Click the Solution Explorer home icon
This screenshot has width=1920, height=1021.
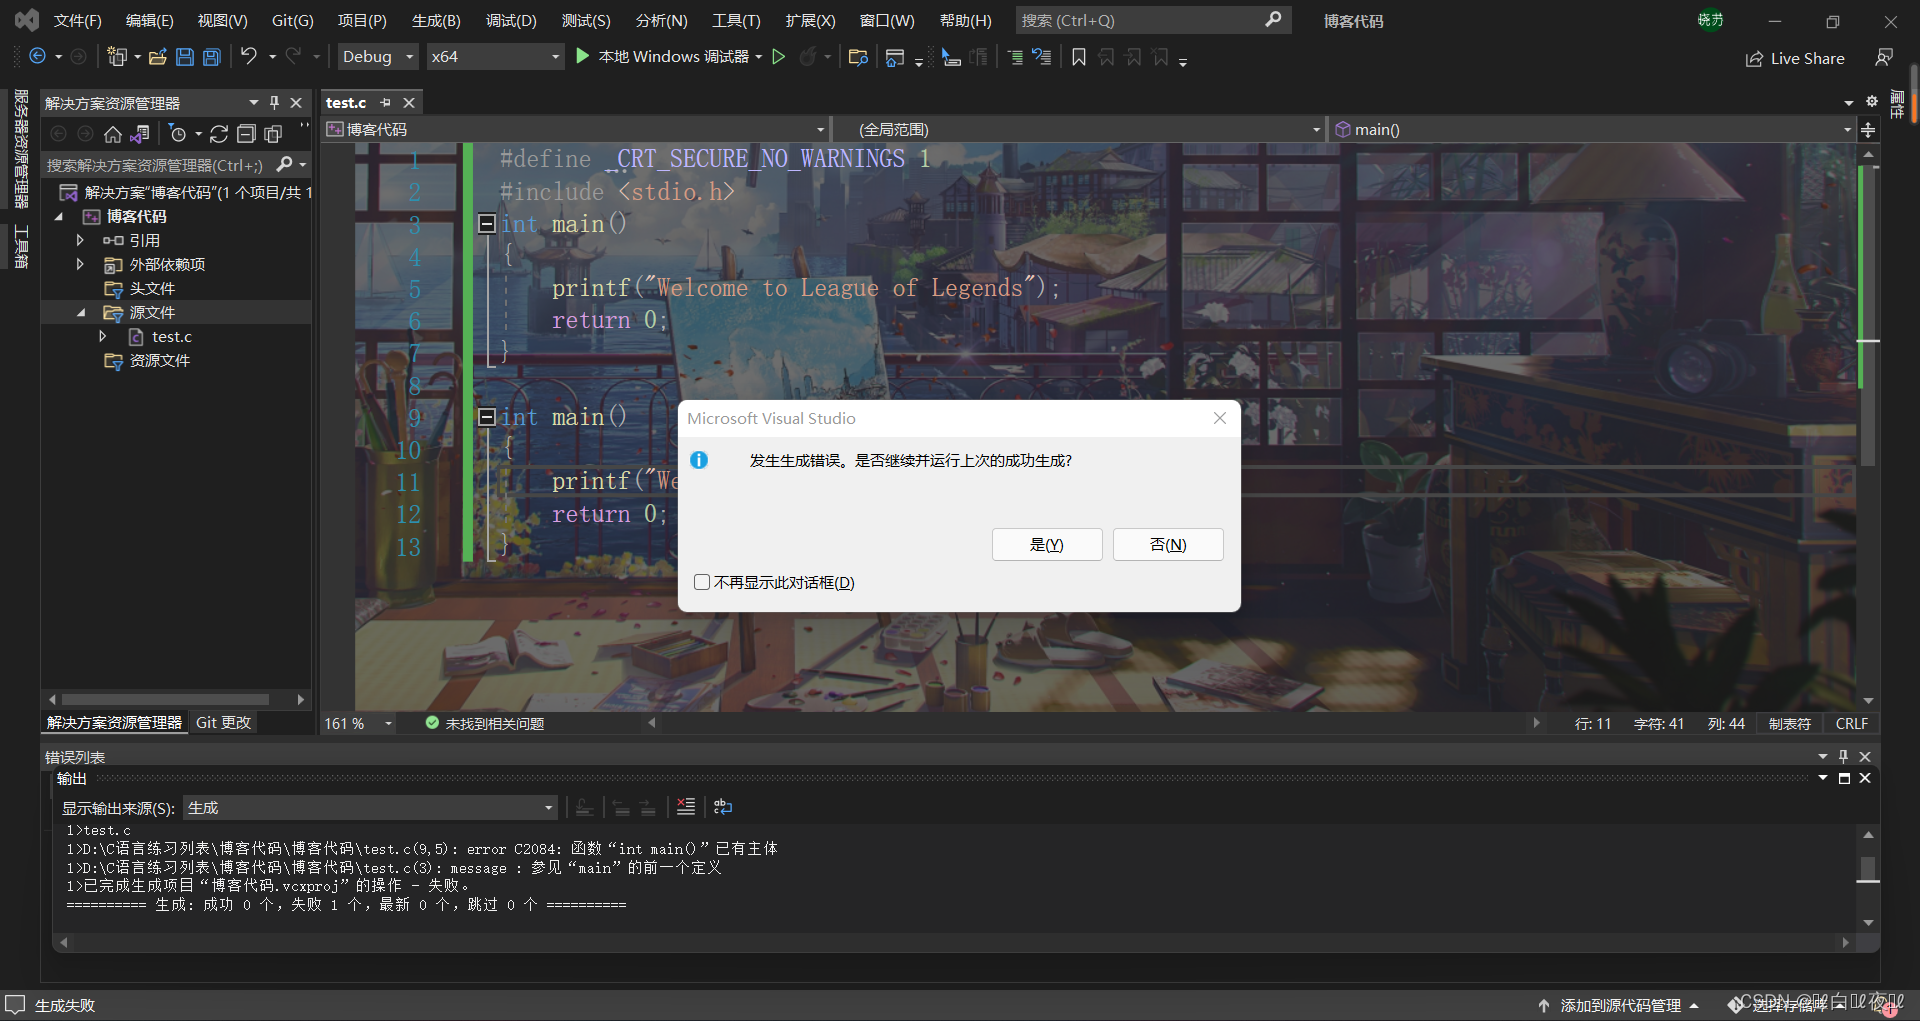[x=113, y=133]
